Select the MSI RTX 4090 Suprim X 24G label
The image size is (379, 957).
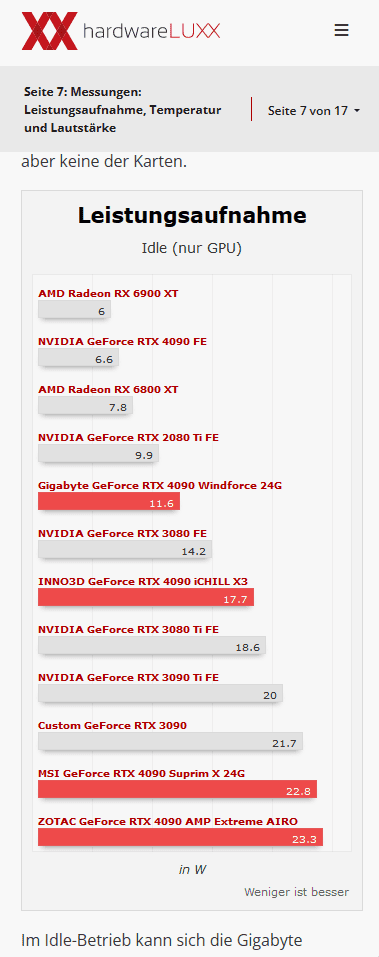(142, 774)
